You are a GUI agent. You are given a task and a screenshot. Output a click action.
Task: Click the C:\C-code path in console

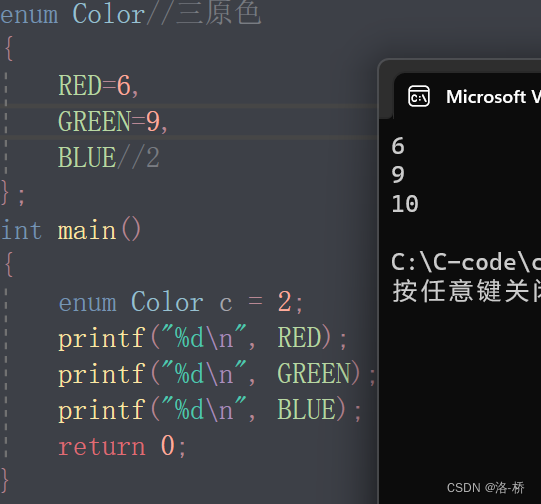pos(466,262)
